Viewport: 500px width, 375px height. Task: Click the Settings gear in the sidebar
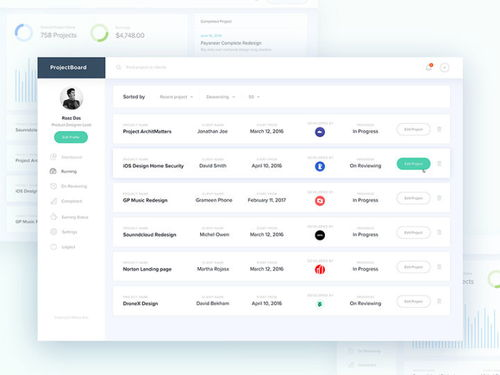coord(53,232)
